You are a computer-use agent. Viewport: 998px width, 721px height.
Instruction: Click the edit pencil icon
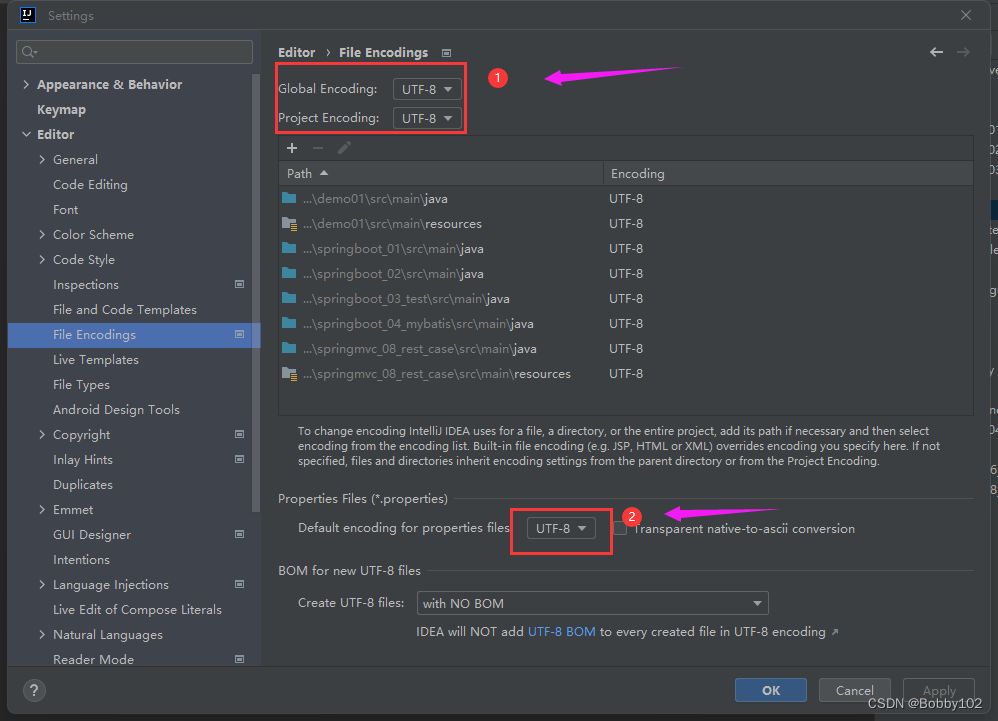tap(344, 148)
